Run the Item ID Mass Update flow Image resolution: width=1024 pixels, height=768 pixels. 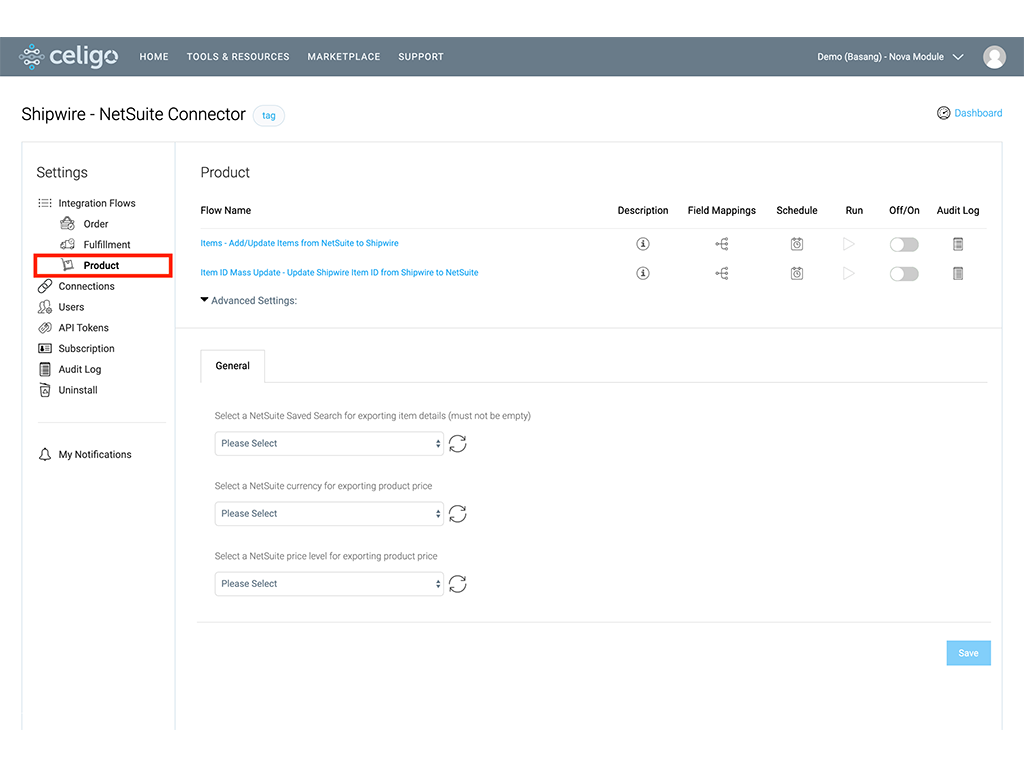click(848, 273)
